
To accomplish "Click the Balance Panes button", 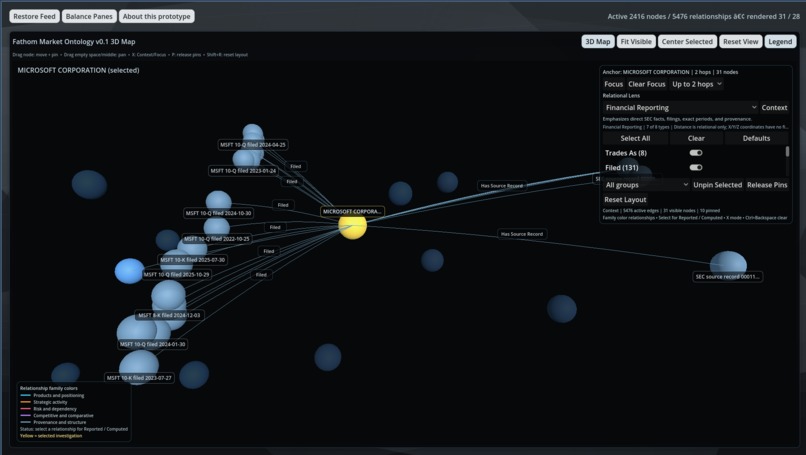I will (x=89, y=16).
